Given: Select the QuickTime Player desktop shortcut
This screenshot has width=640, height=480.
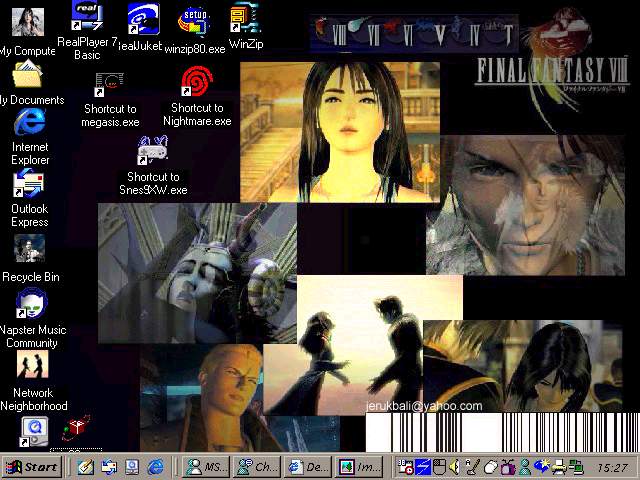Looking at the screenshot, I should pyautogui.click(x=34, y=431).
